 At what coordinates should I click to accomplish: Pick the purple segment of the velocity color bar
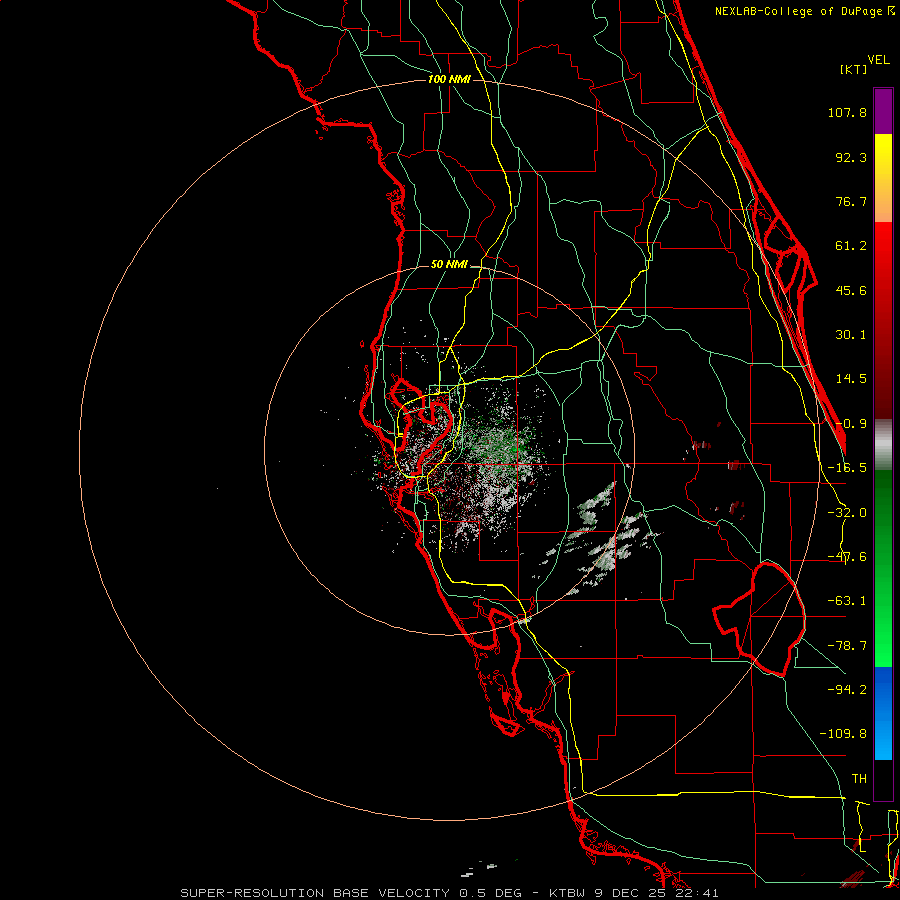coord(883,111)
